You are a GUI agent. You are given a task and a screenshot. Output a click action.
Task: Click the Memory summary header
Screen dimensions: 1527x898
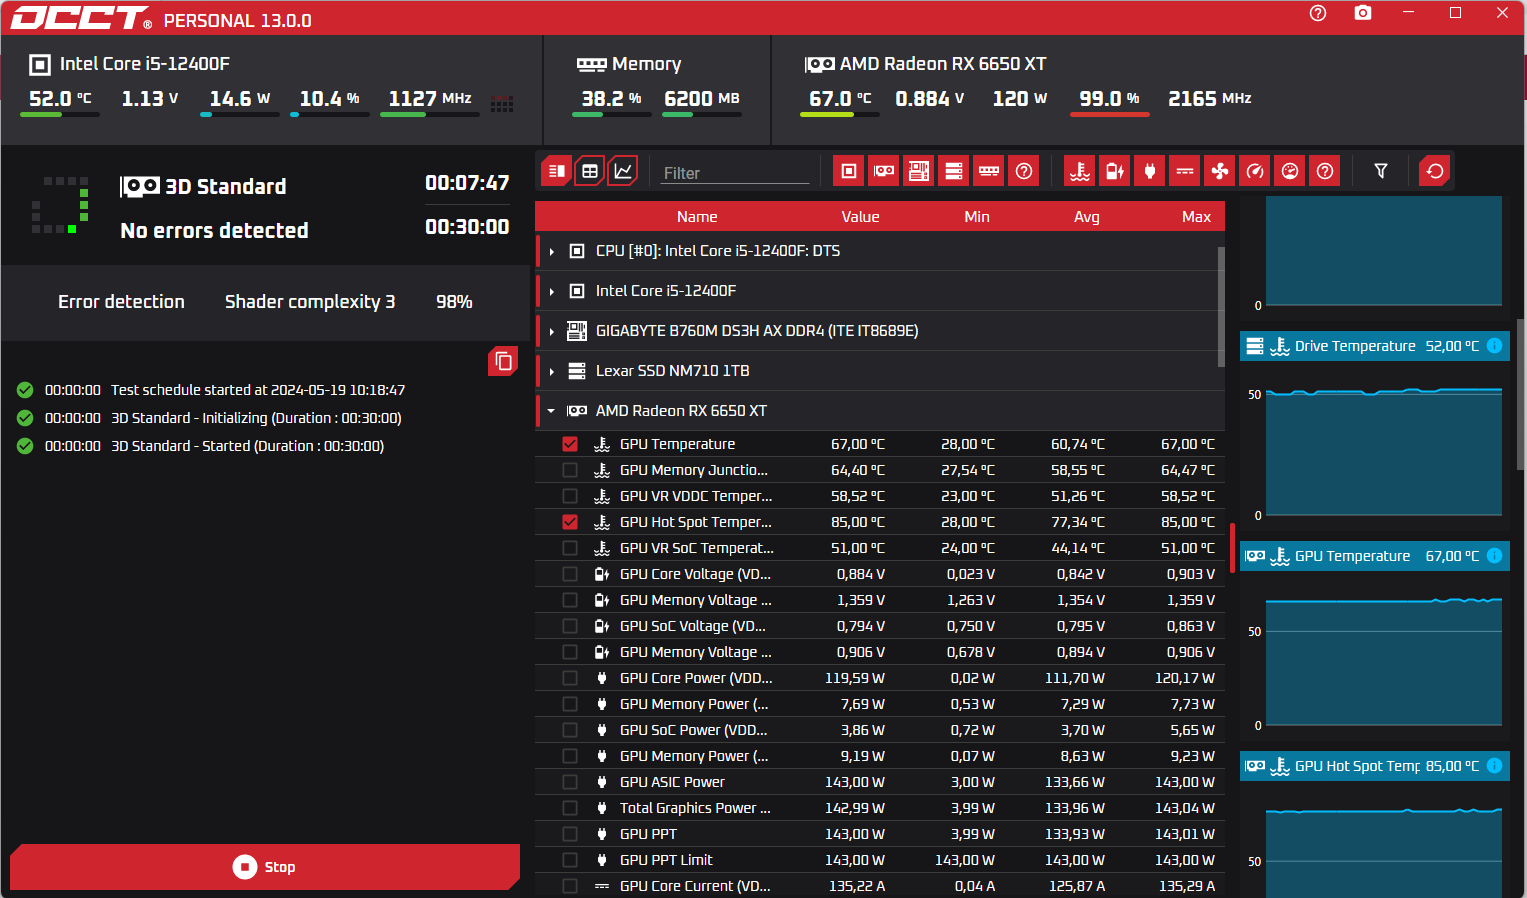click(630, 64)
